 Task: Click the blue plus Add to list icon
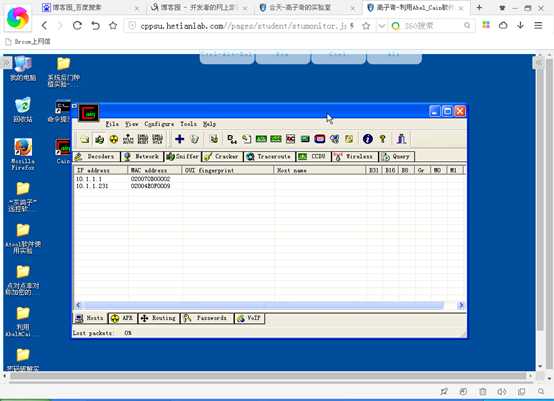(179, 139)
